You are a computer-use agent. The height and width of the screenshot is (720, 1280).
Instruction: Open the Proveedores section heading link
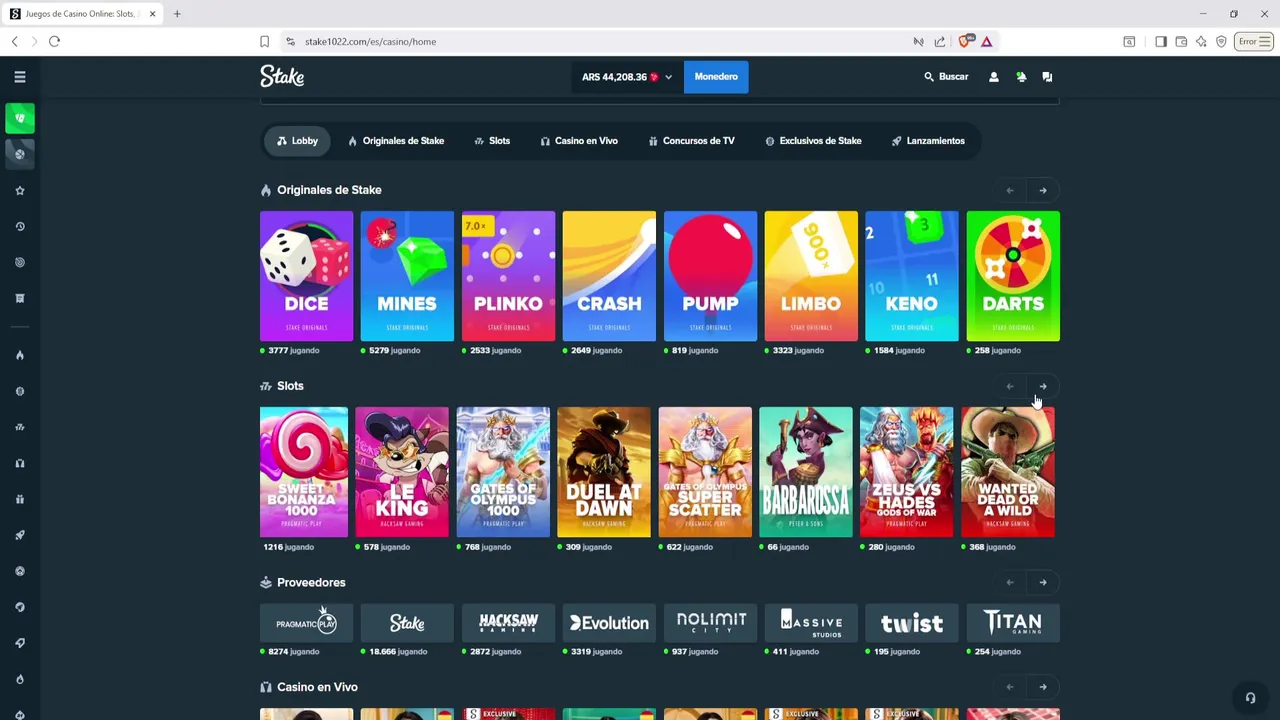303,582
